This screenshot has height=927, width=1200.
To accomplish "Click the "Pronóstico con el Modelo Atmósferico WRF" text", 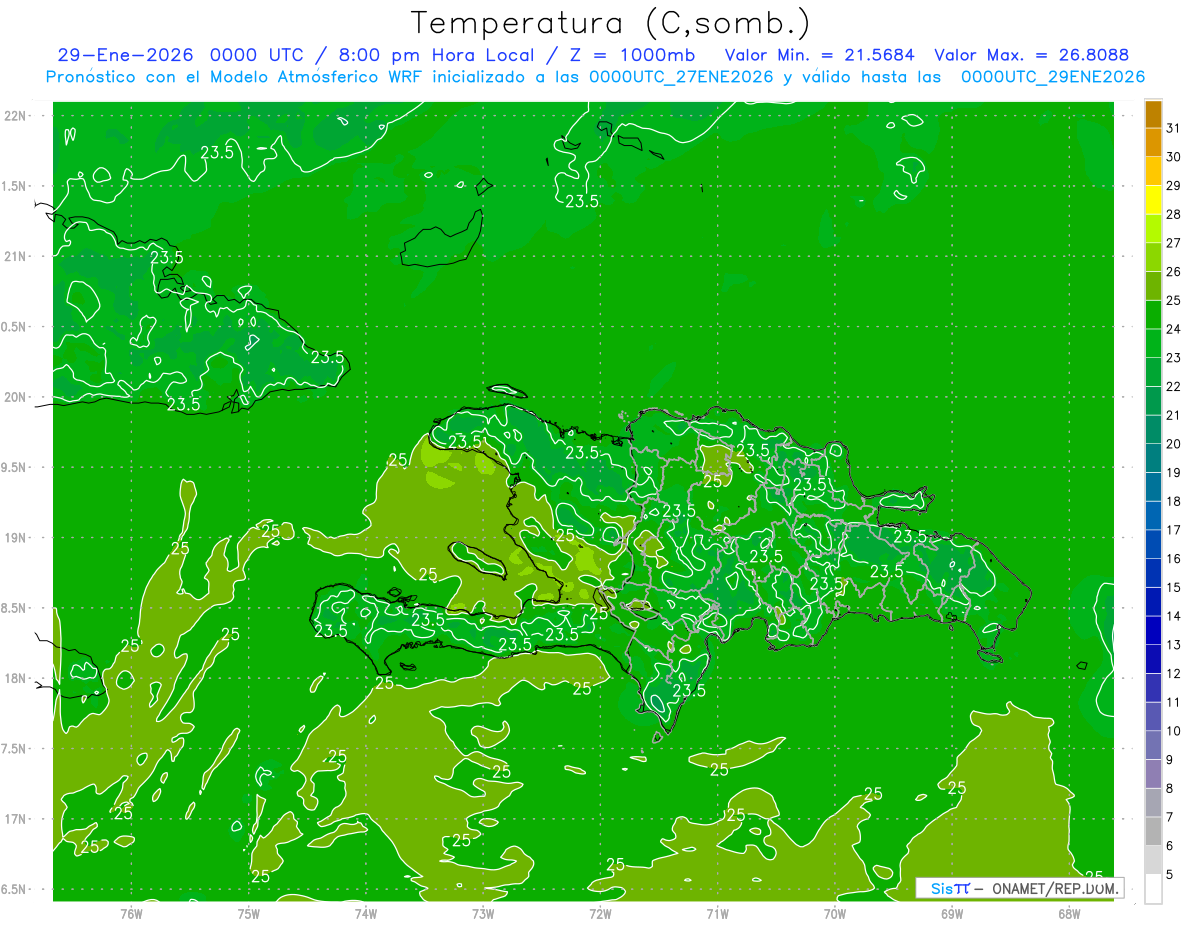I will point(235,77).
